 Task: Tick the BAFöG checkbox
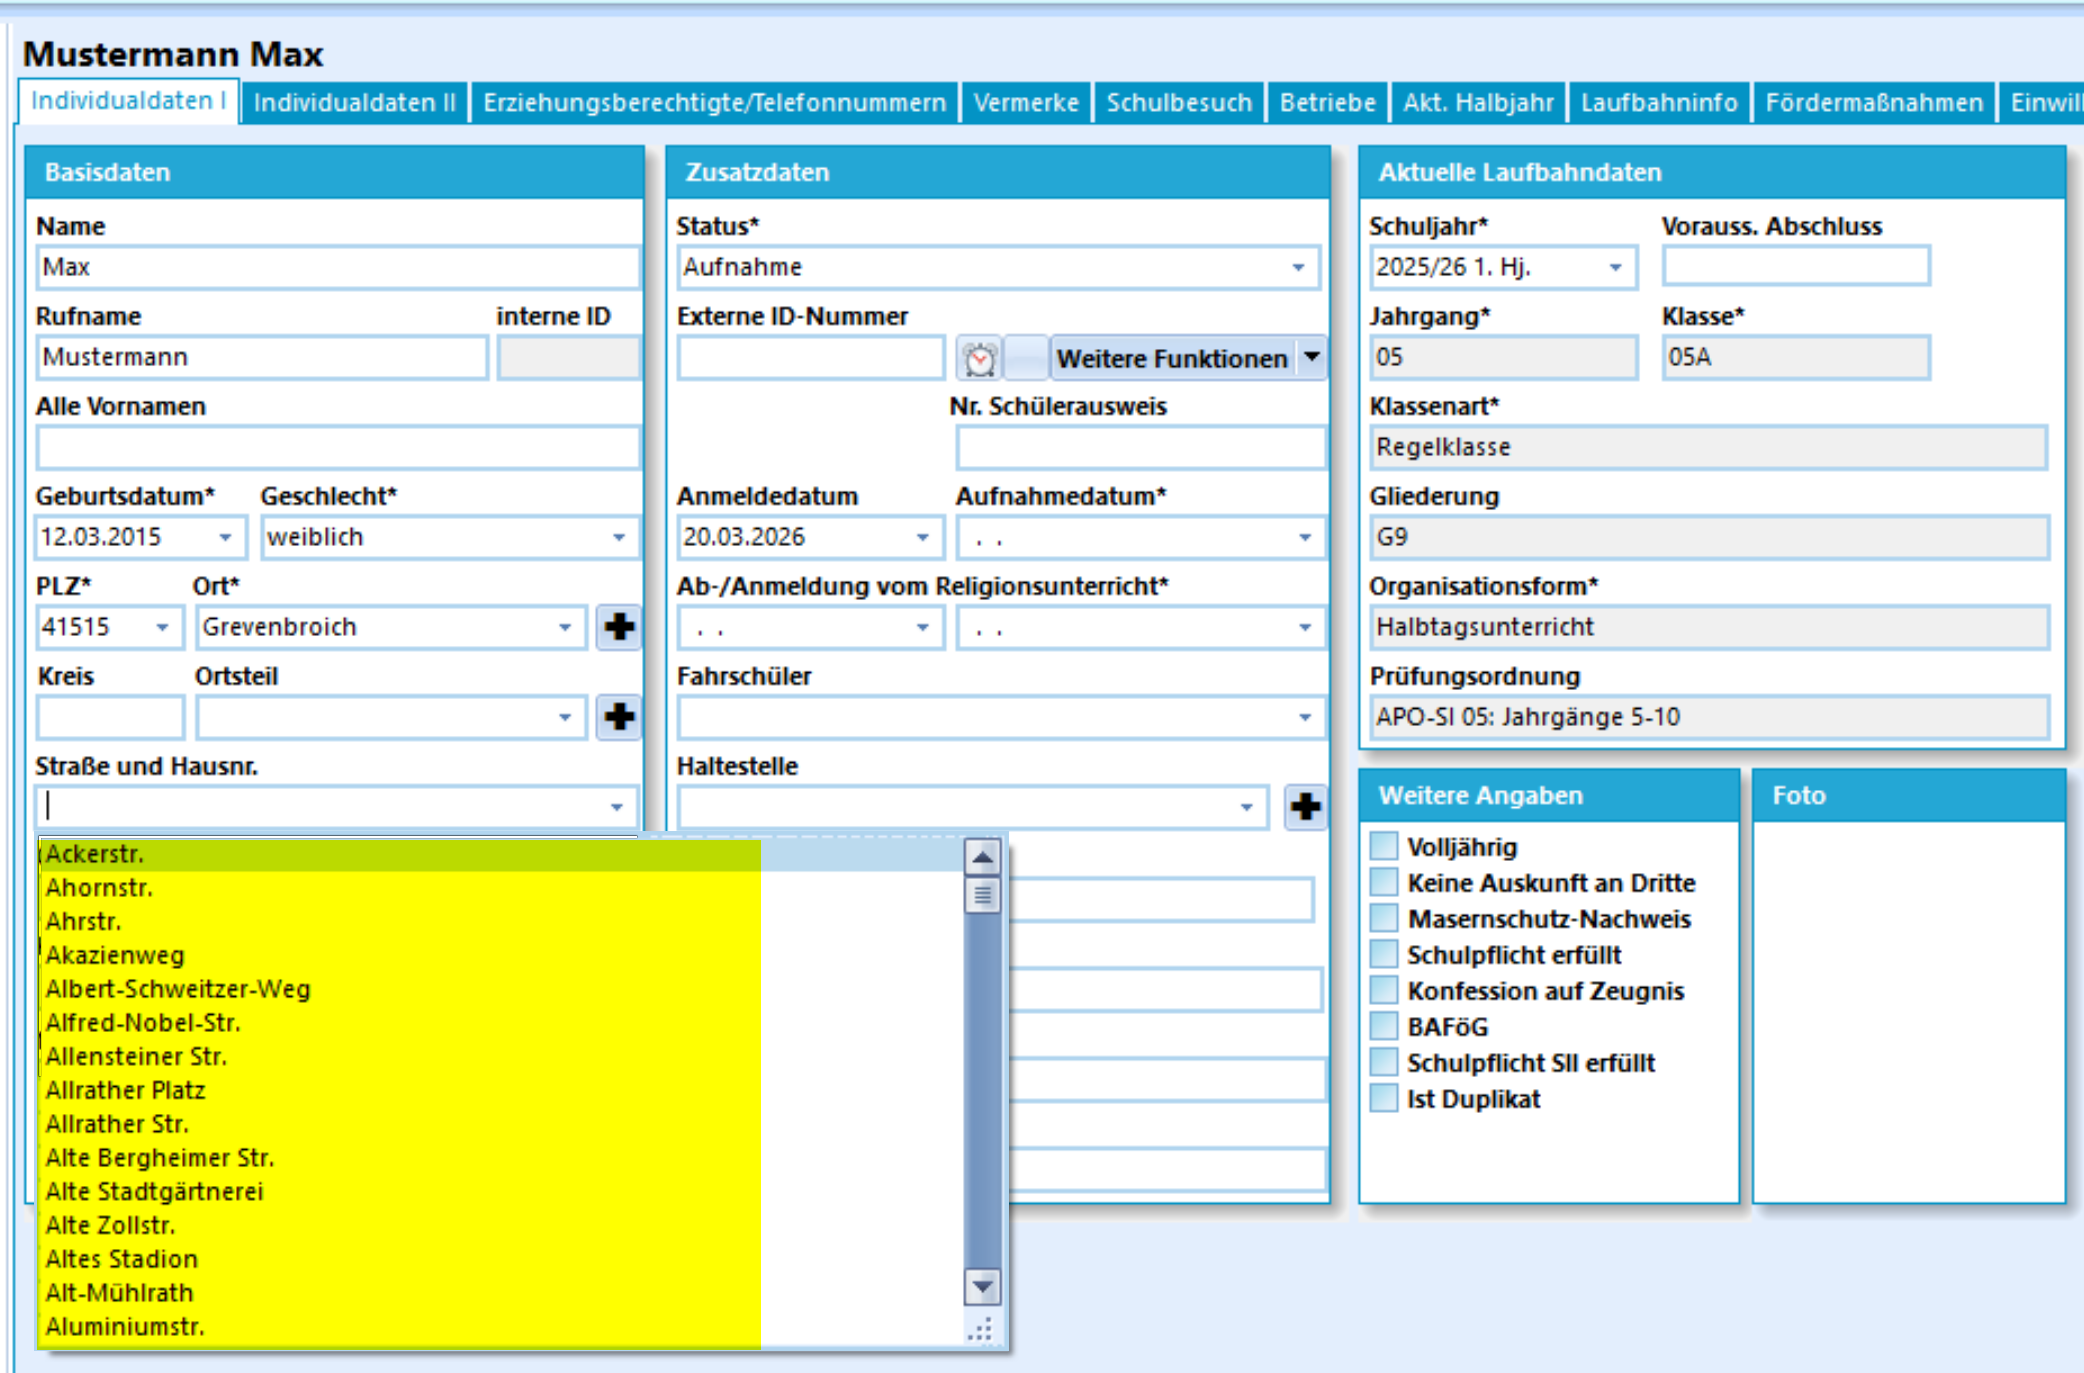1384,1026
